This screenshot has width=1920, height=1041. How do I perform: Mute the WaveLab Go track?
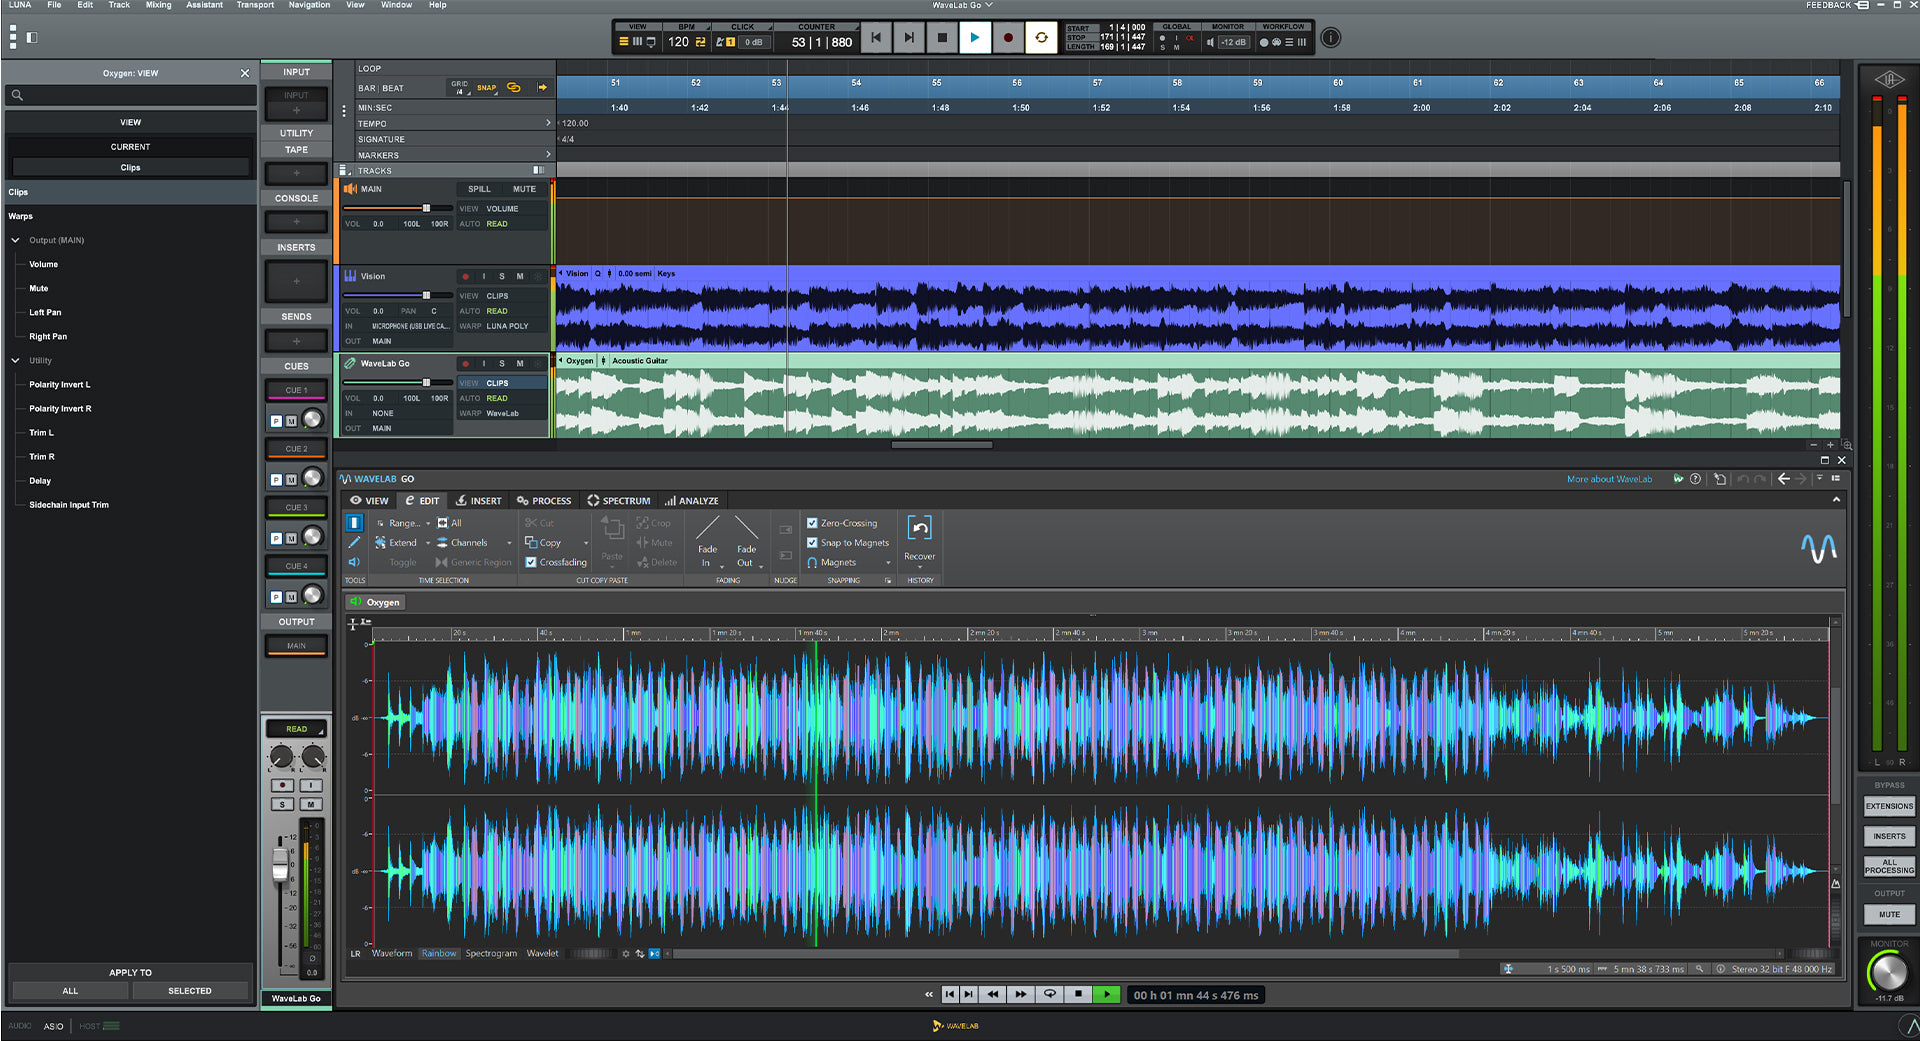pos(520,364)
